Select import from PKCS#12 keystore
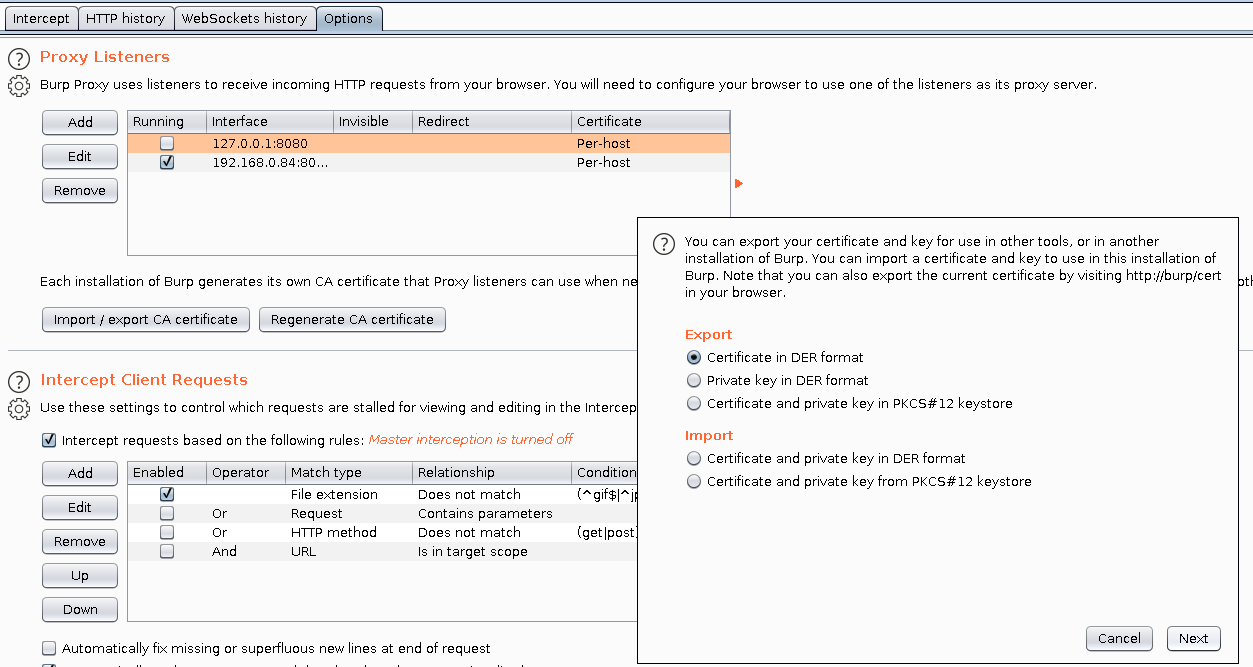1253x667 pixels. 694,481
